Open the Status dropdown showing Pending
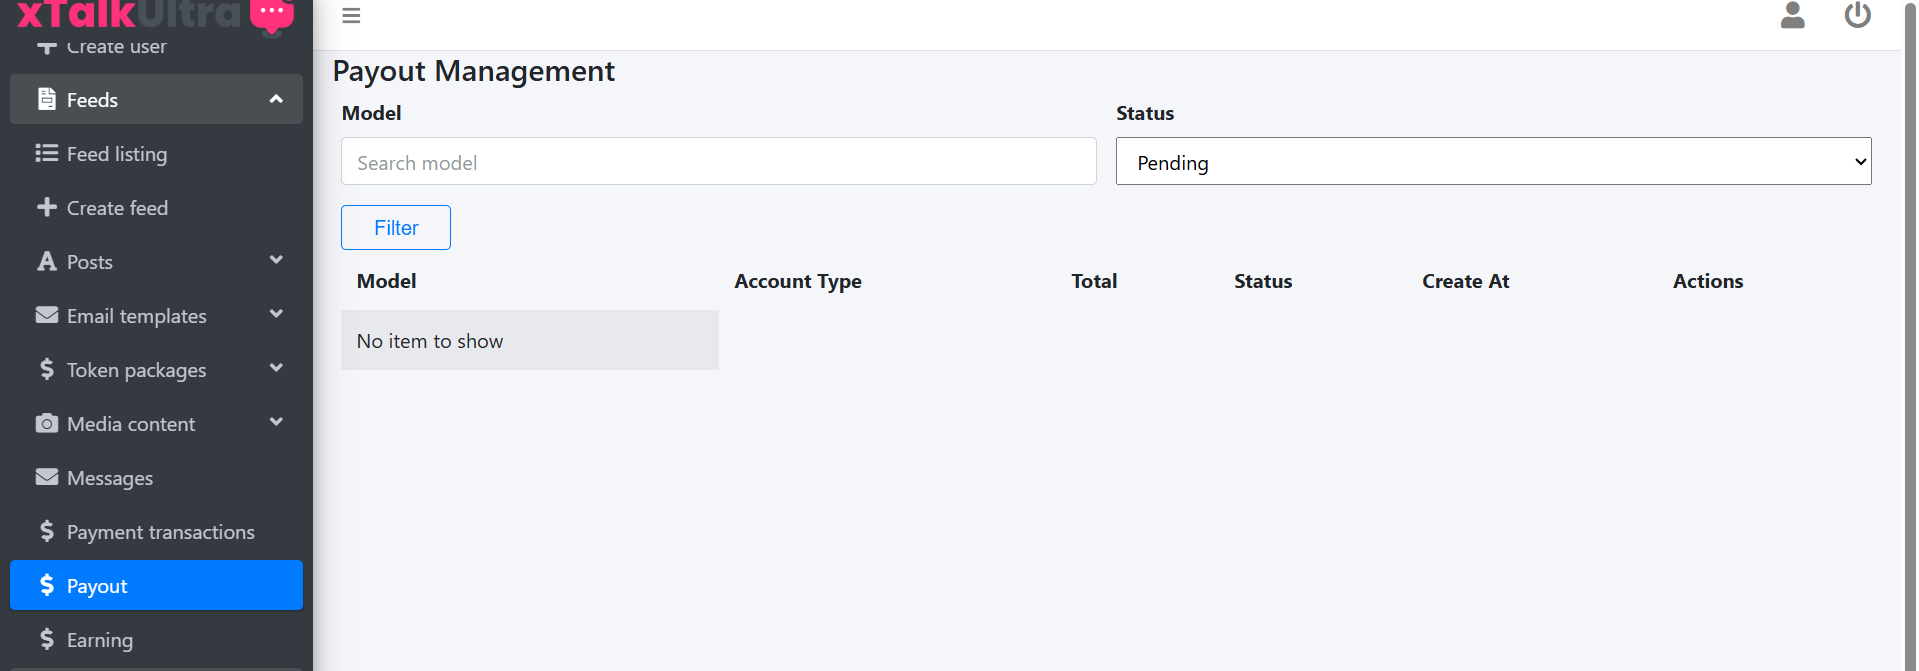Screen dimensions: 1919x671 [1492, 162]
